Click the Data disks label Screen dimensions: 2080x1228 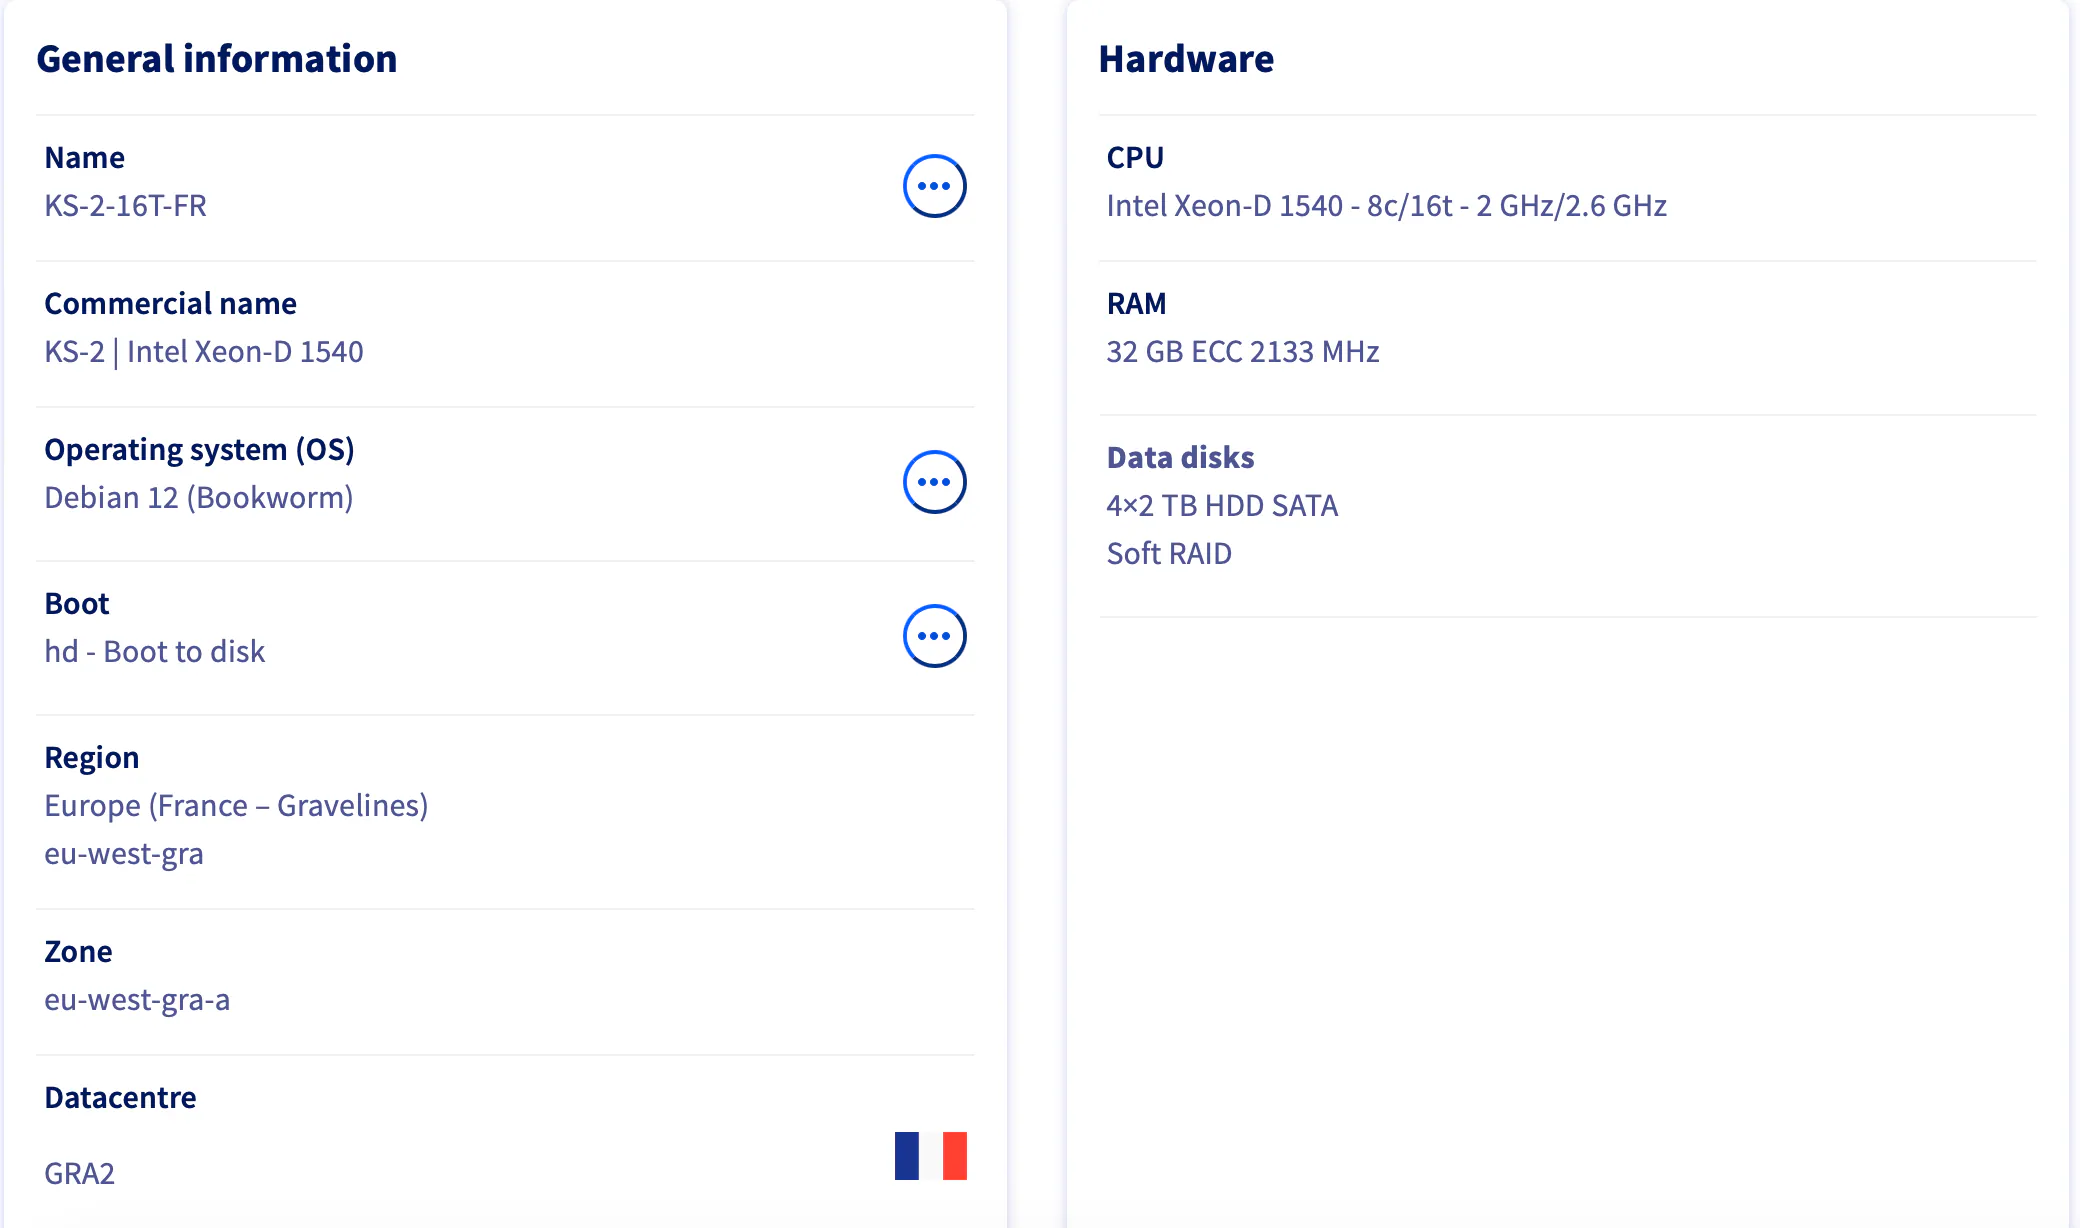1180,458
